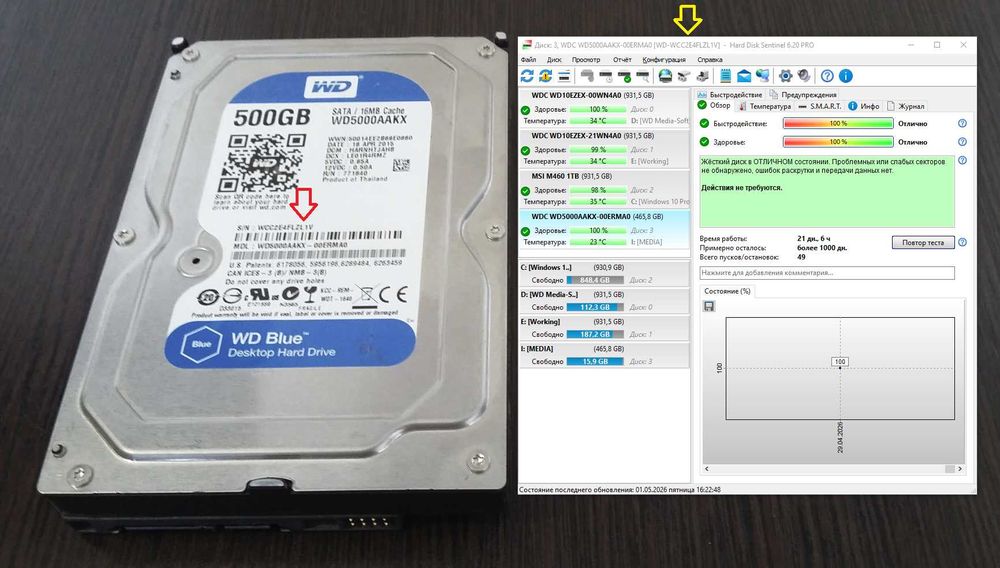Select the Обзор tab
The height and width of the screenshot is (568, 1000).
click(714, 106)
